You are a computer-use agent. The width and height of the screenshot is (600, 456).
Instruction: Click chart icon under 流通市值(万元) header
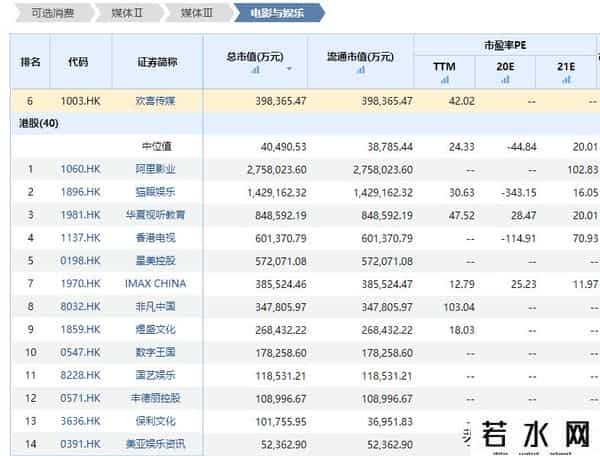pos(359,70)
